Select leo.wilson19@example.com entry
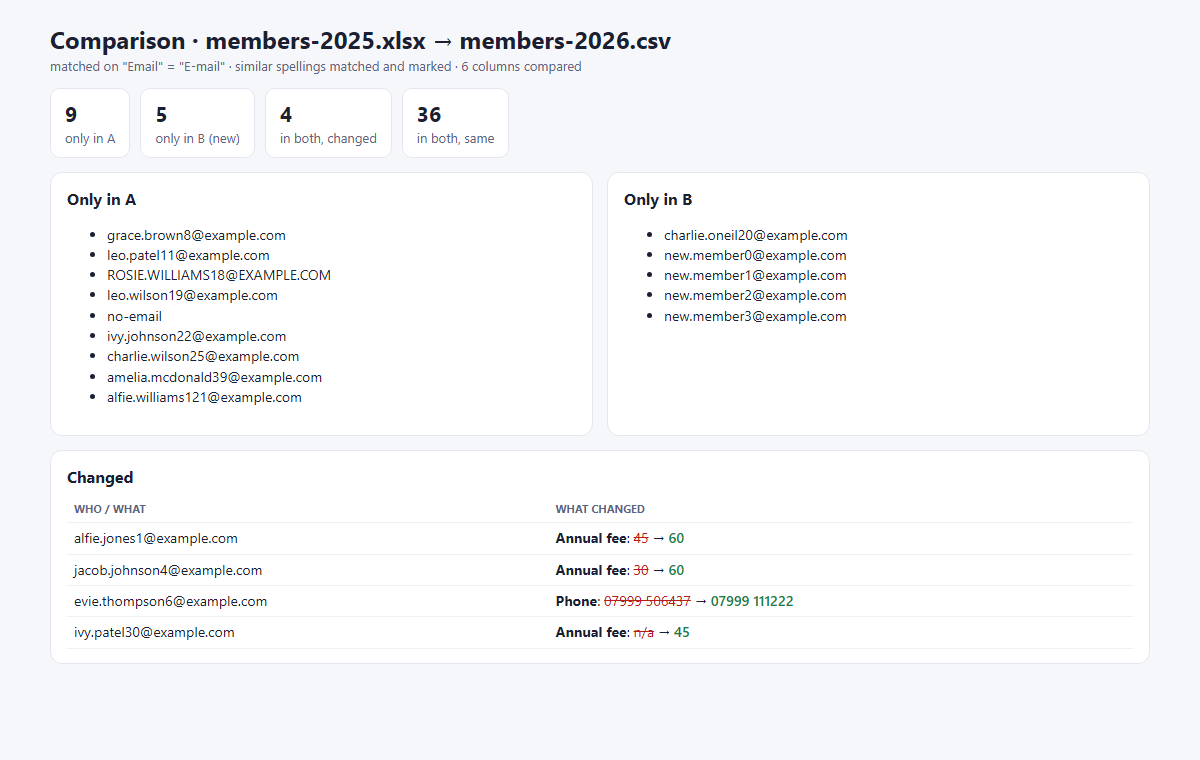 192,295
